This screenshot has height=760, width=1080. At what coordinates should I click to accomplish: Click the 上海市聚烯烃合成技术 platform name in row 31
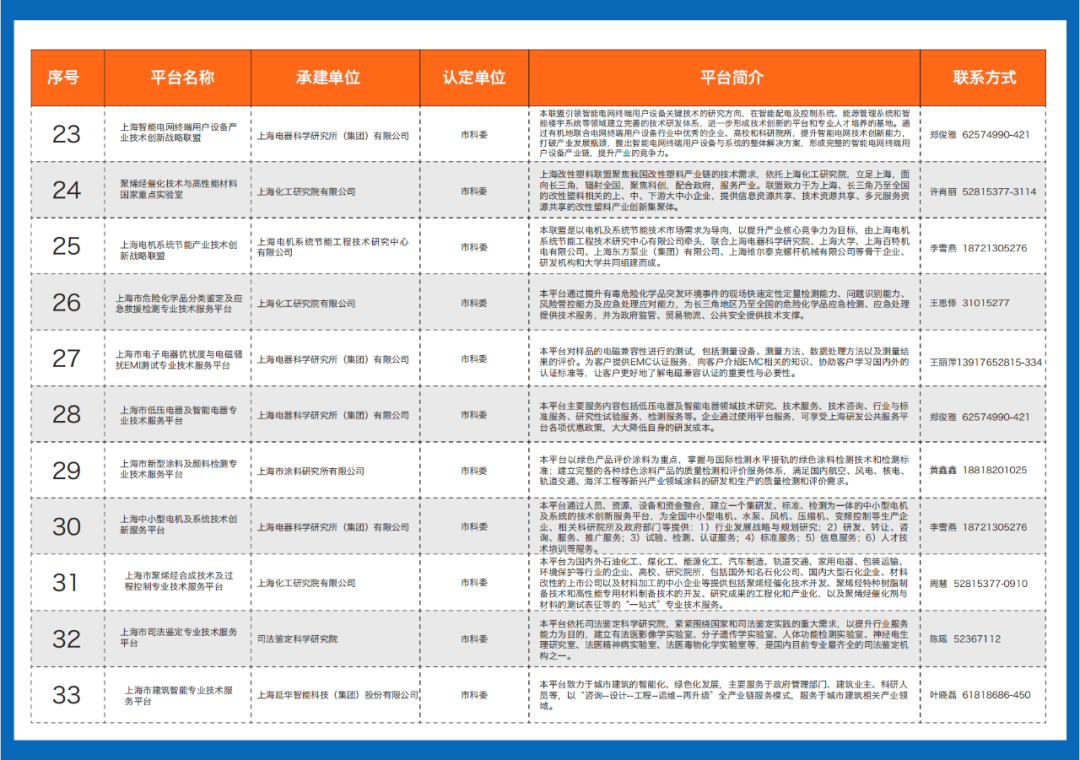pyautogui.click(x=178, y=581)
